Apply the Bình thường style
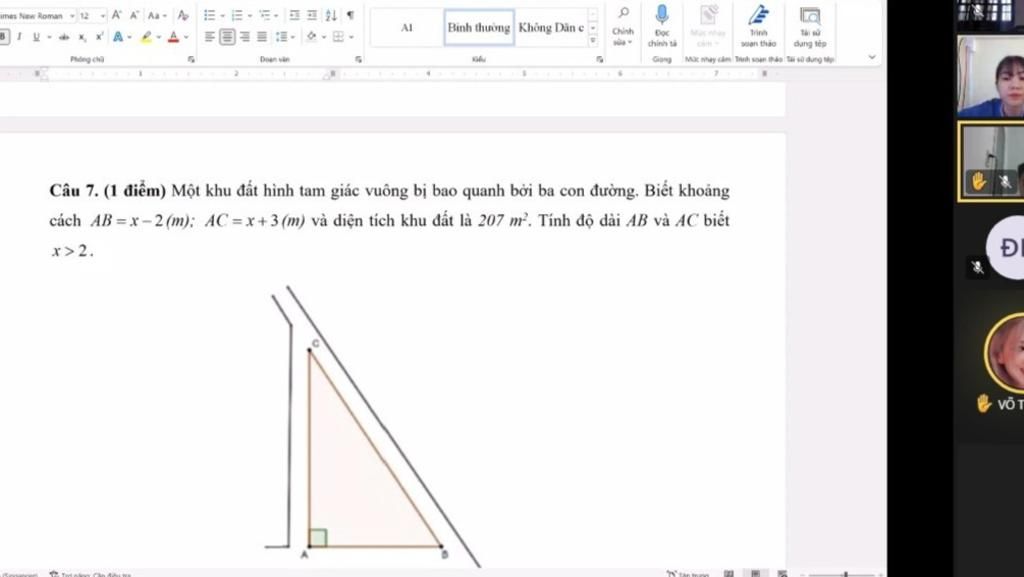Viewport: 1024px width, 577px height. (479, 27)
